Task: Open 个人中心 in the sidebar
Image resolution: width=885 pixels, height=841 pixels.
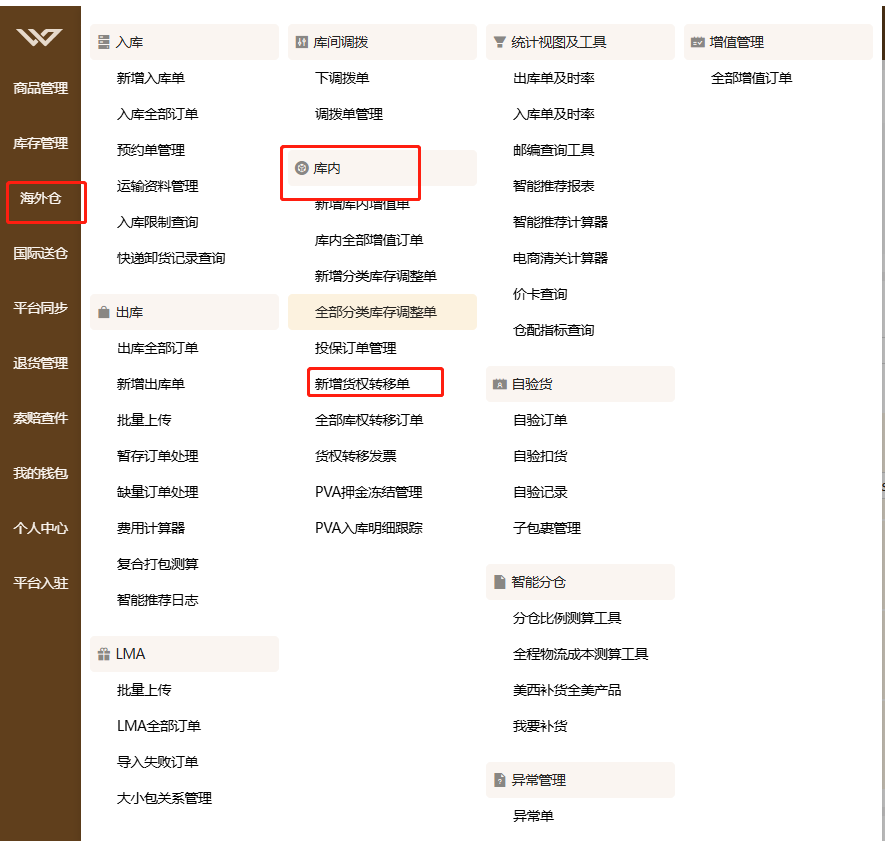Action: [x=41, y=528]
